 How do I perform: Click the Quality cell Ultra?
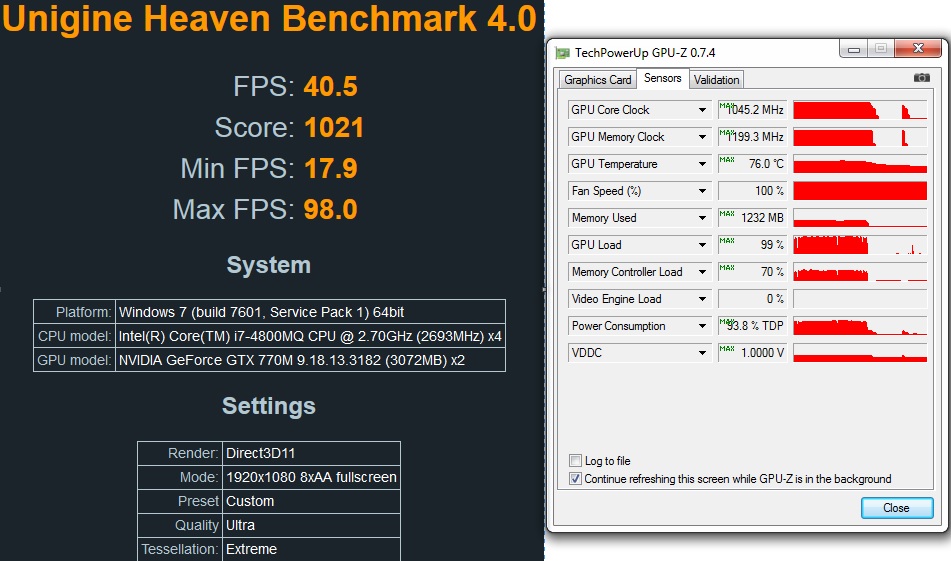pyautogui.click(x=311, y=525)
